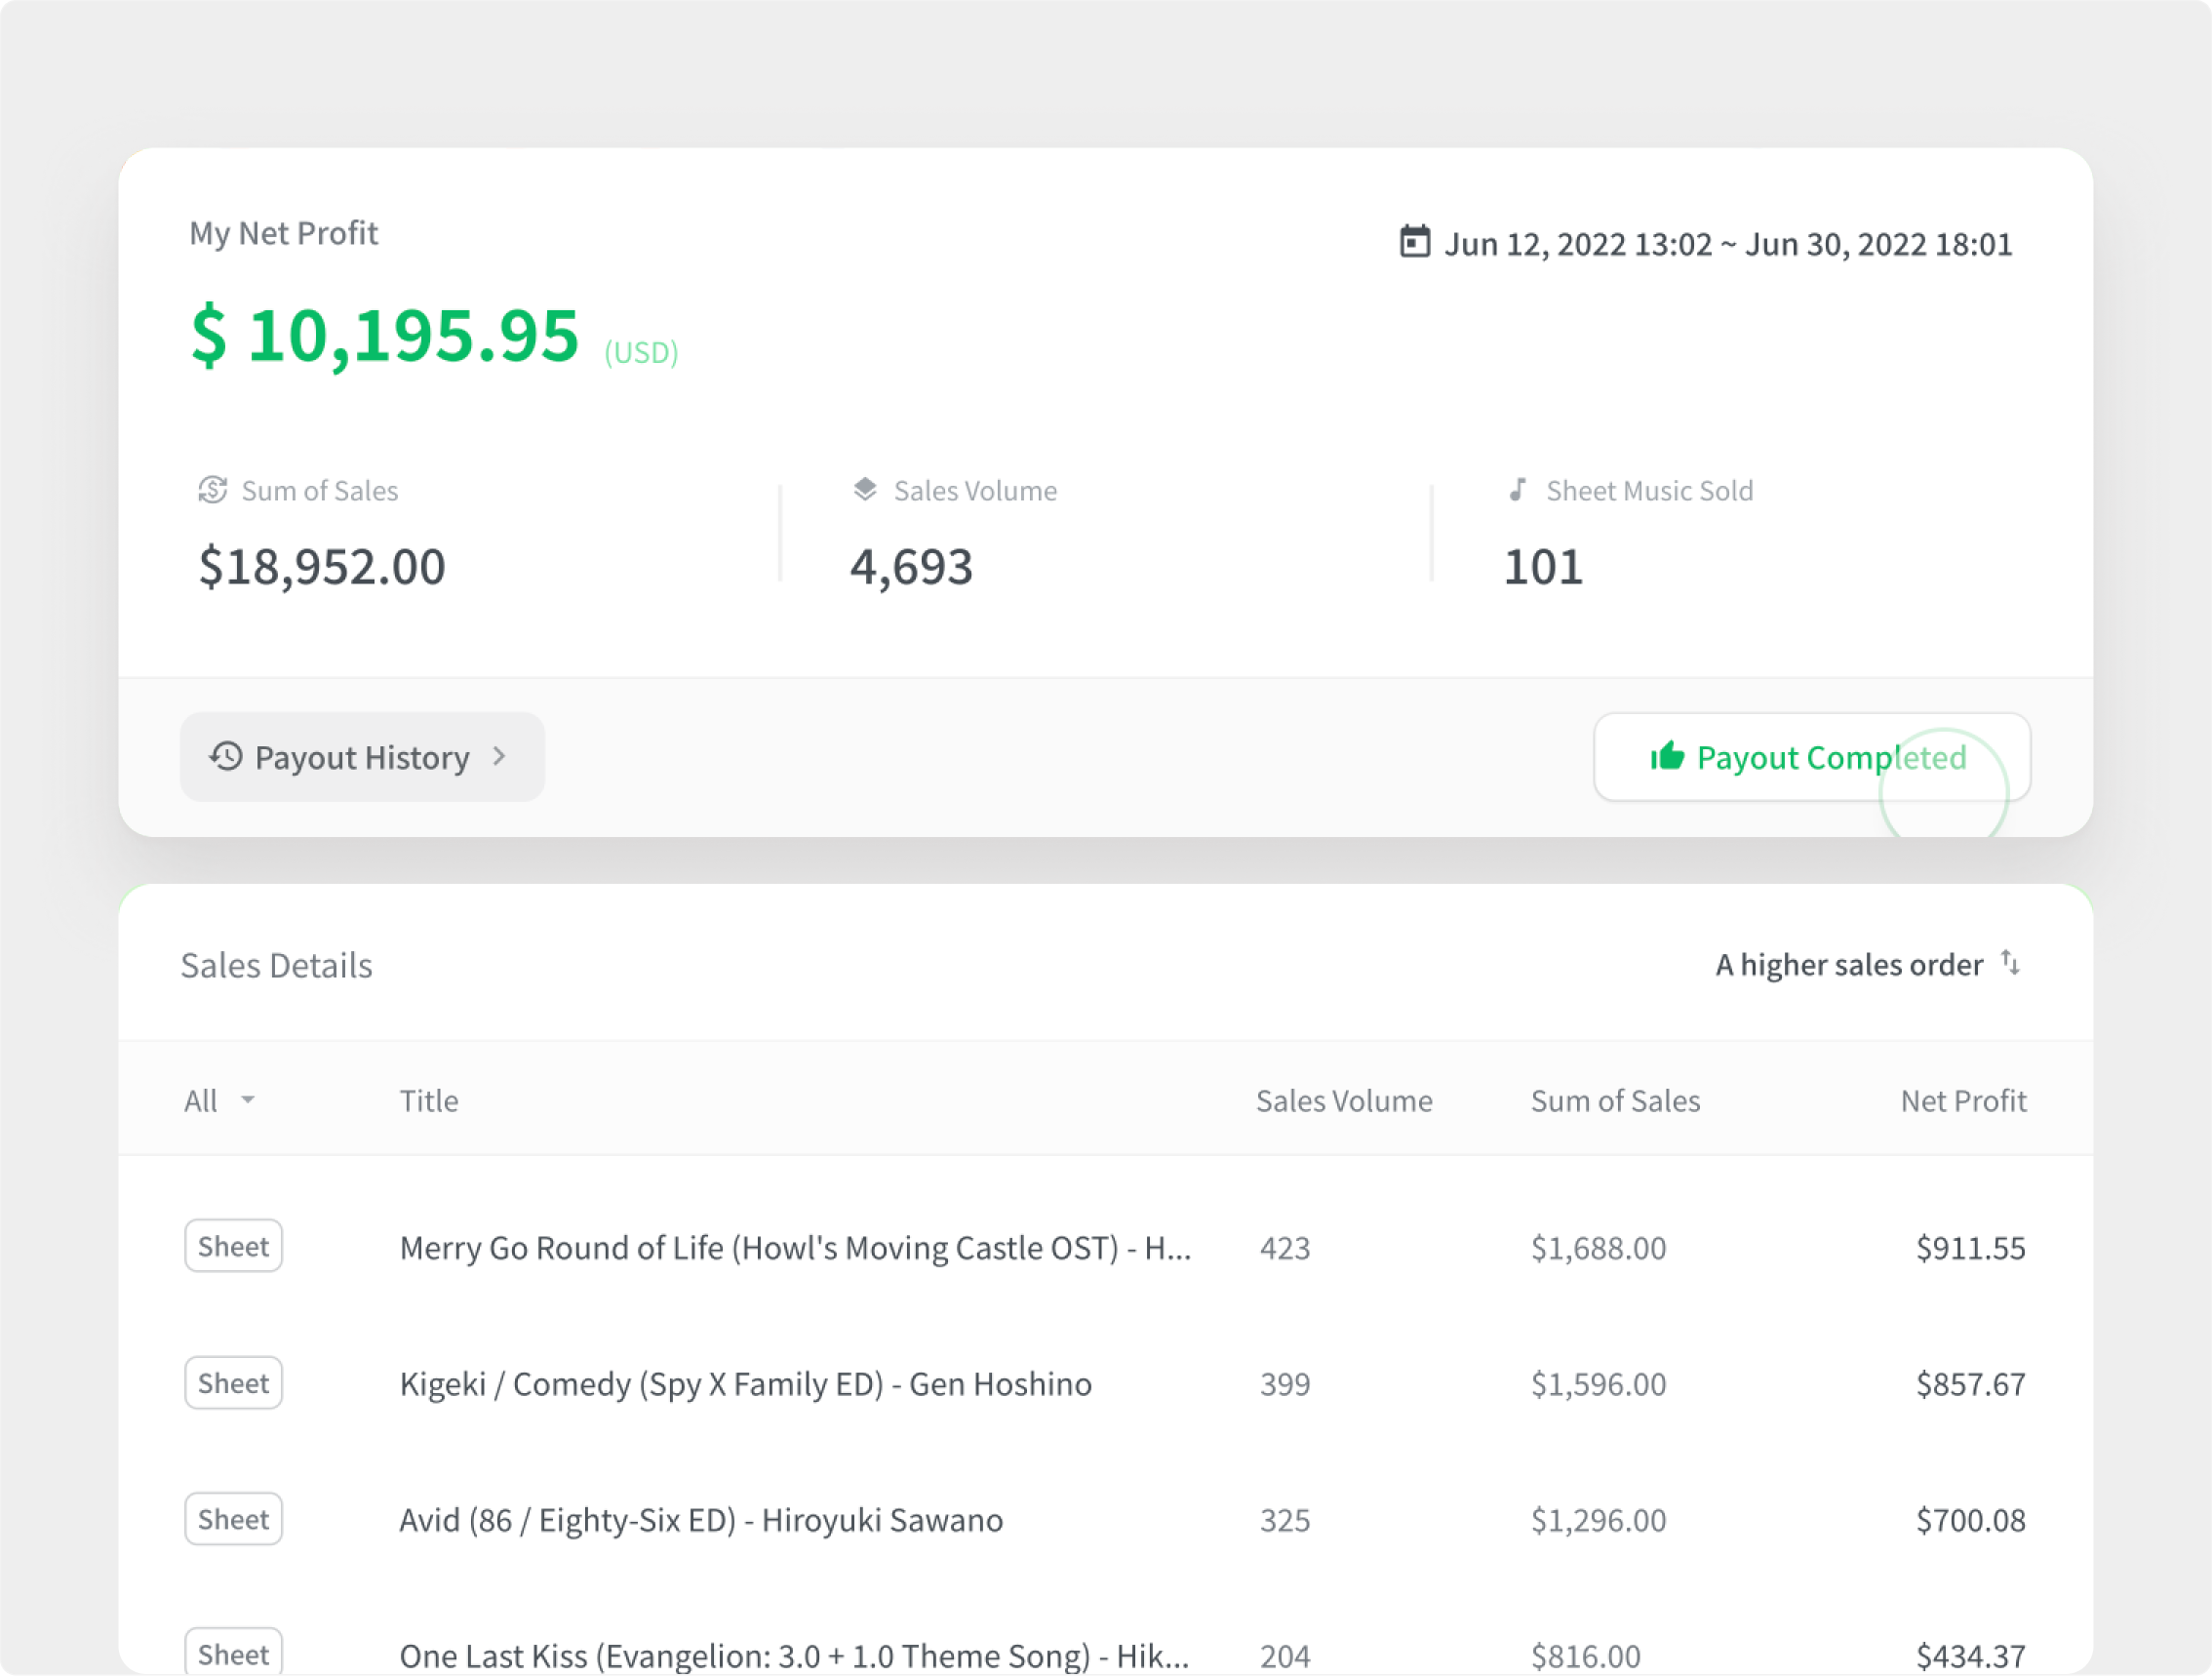Click the Sum of Sales coin icon

[x=212, y=490]
